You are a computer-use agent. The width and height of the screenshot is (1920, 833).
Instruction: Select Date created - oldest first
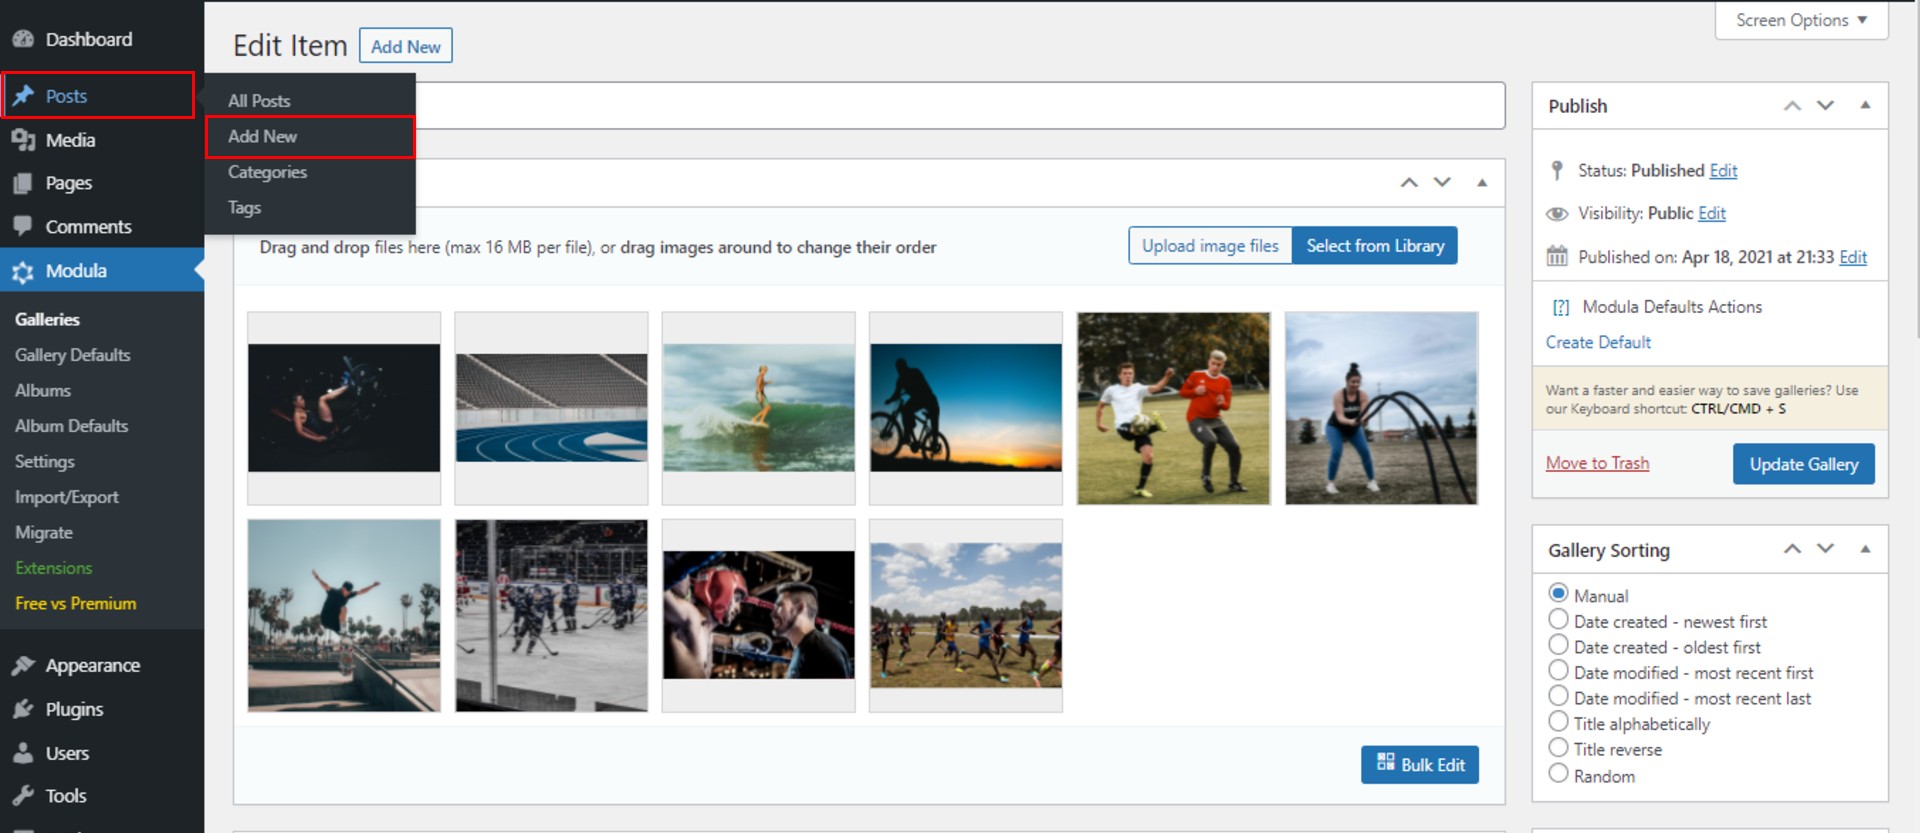[x=1558, y=645]
